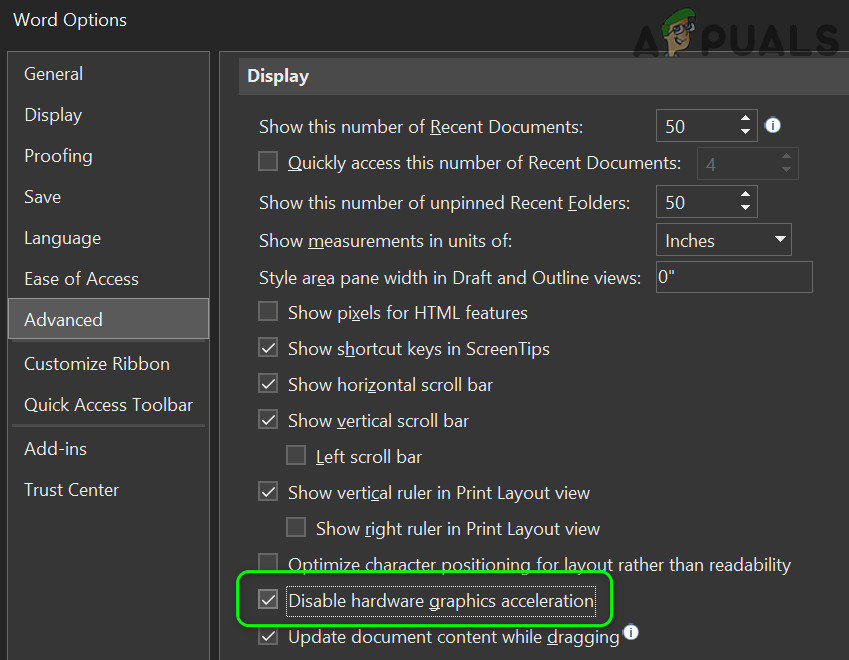The height and width of the screenshot is (660, 849).
Task: Enable Show right ruler in Print Layout
Action: (x=296, y=527)
